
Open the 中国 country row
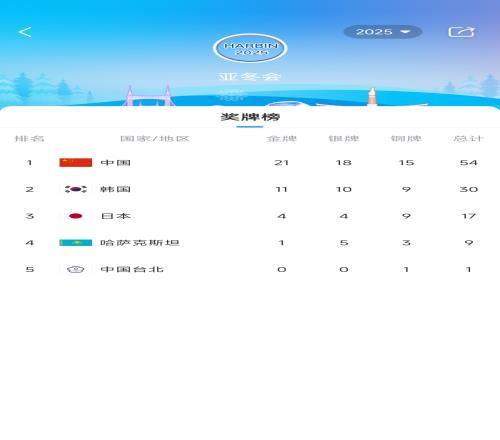pos(250,163)
